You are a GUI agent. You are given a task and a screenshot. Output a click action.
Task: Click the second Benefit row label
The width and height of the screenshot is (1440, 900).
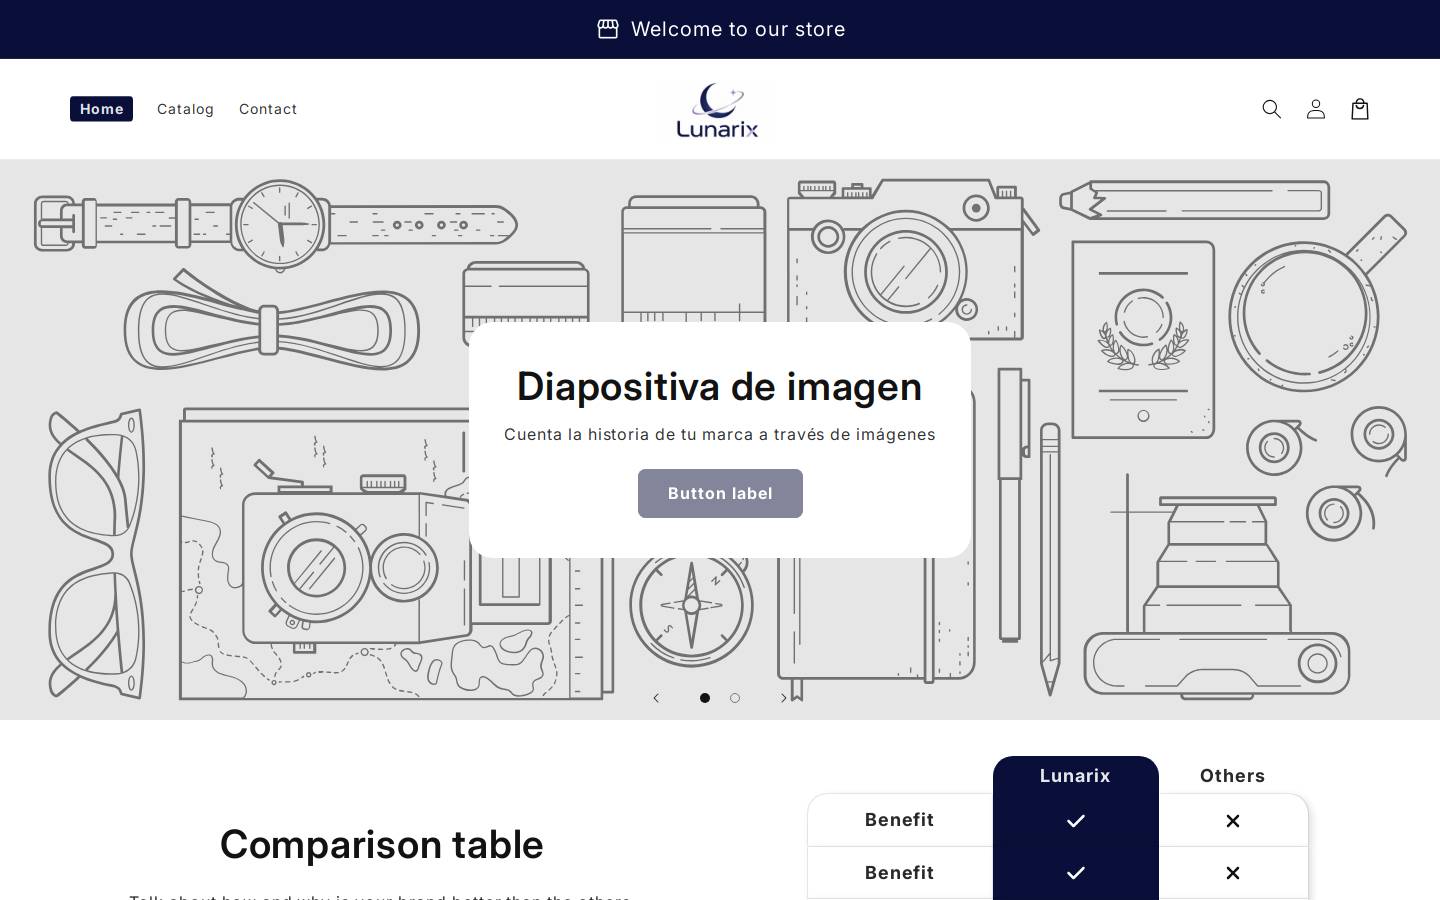coord(899,873)
